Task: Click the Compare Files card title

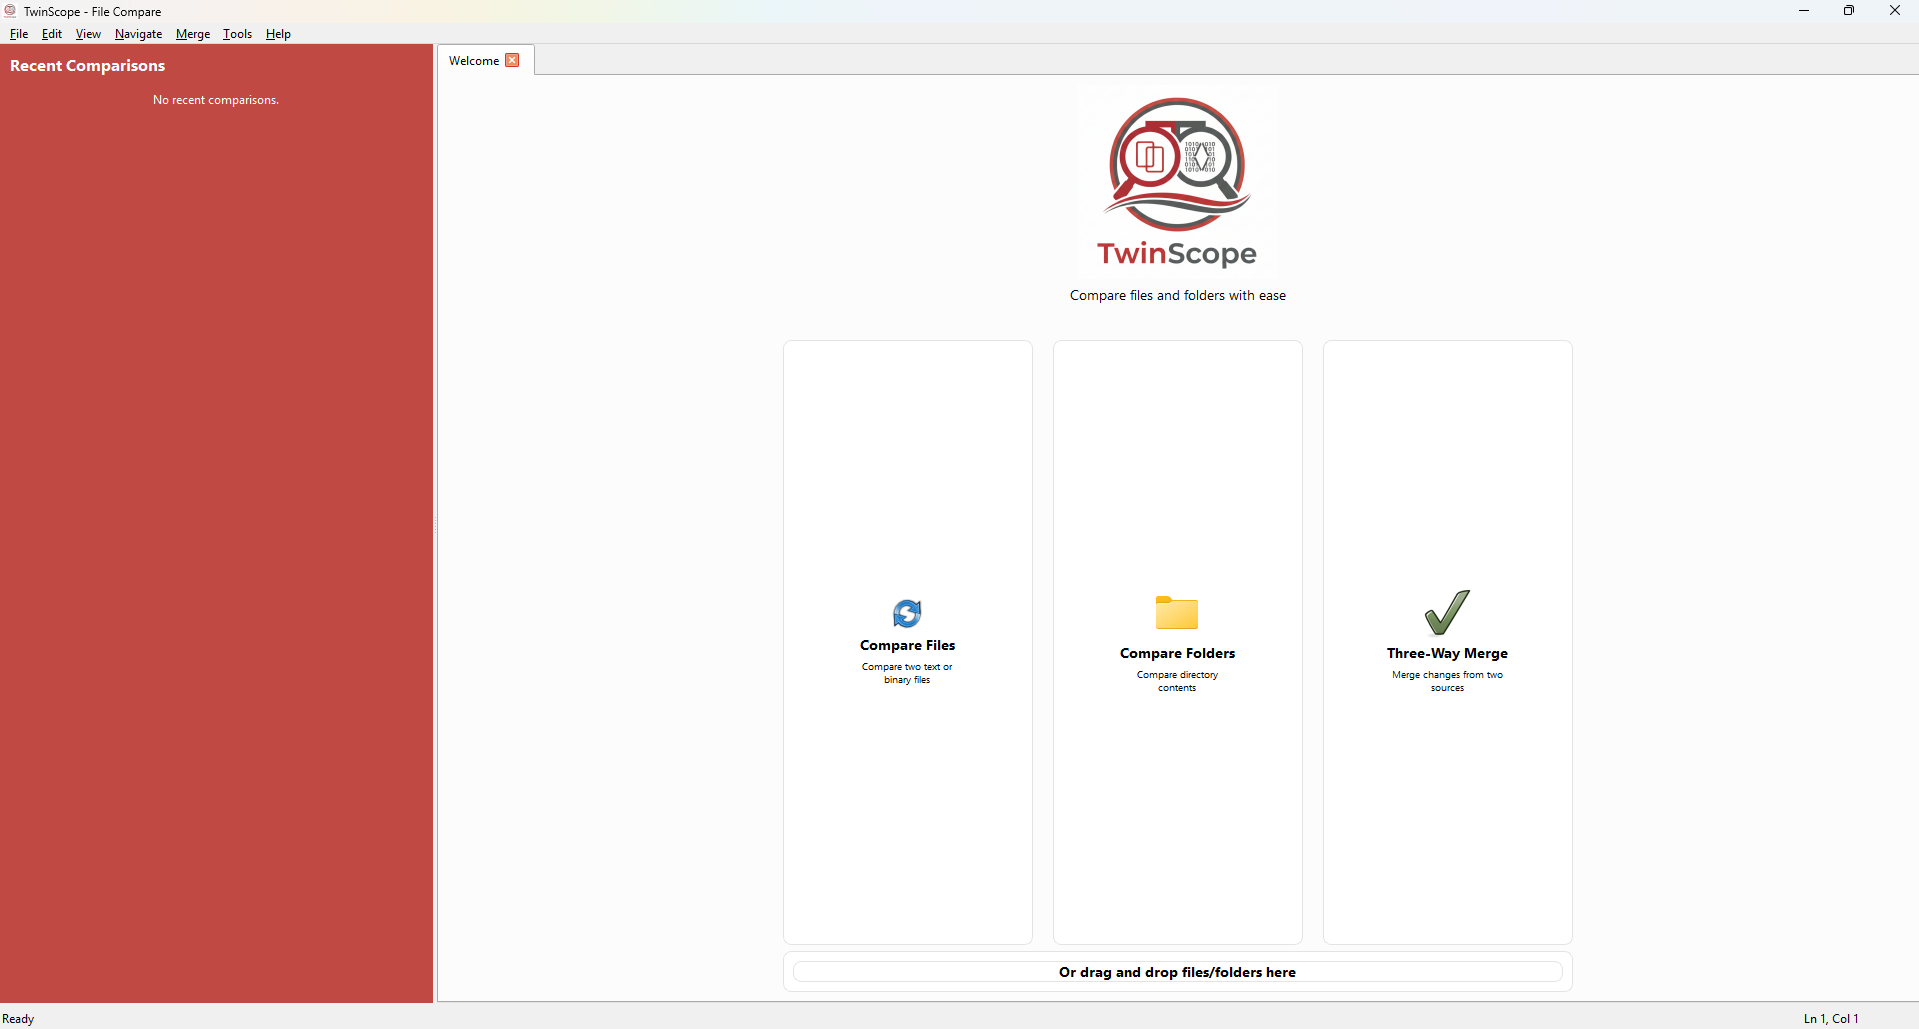Action: click(x=907, y=645)
